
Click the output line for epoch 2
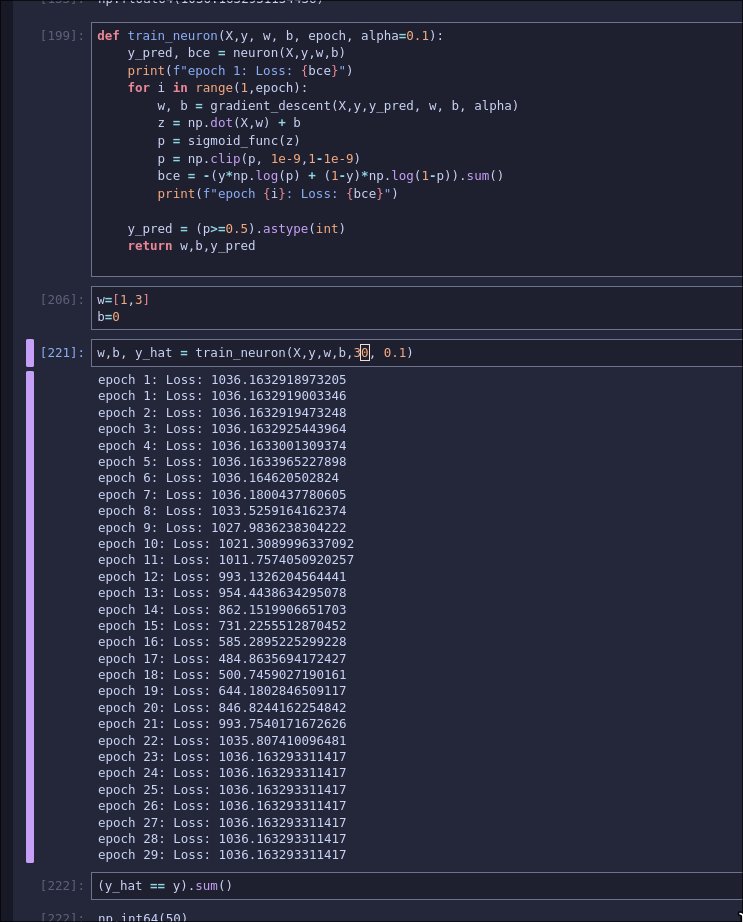tap(222, 413)
